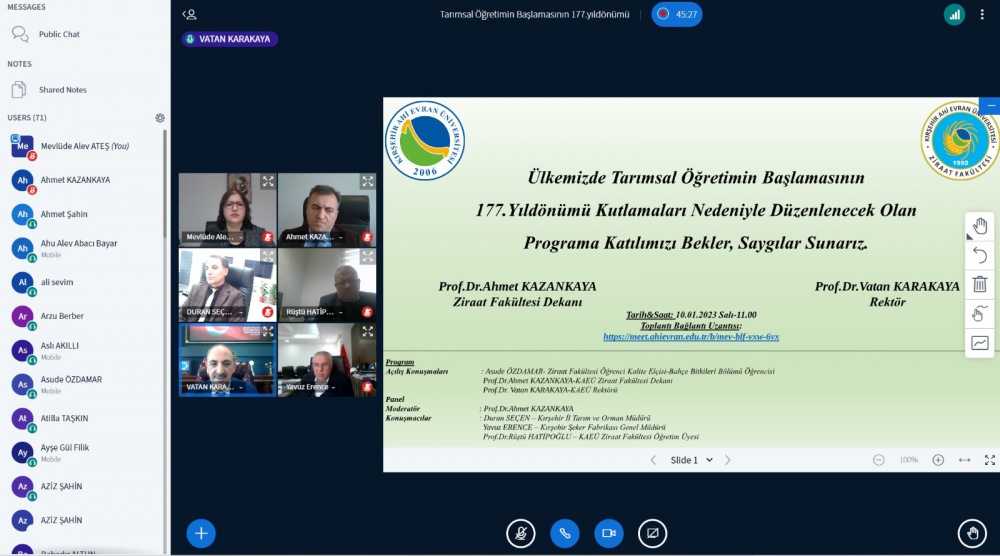
Task: Select user Asude ÖZDAMAR
Action: [84, 384]
